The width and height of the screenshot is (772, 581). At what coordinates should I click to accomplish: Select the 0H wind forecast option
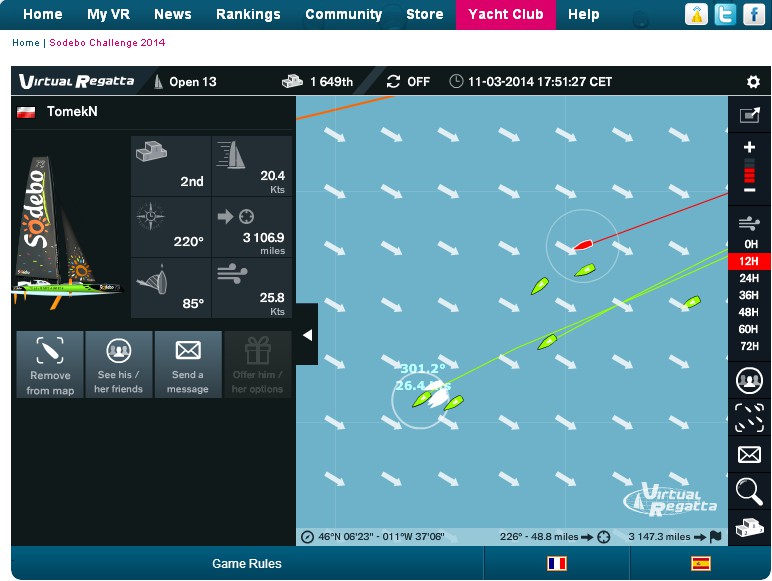pos(749,244)
